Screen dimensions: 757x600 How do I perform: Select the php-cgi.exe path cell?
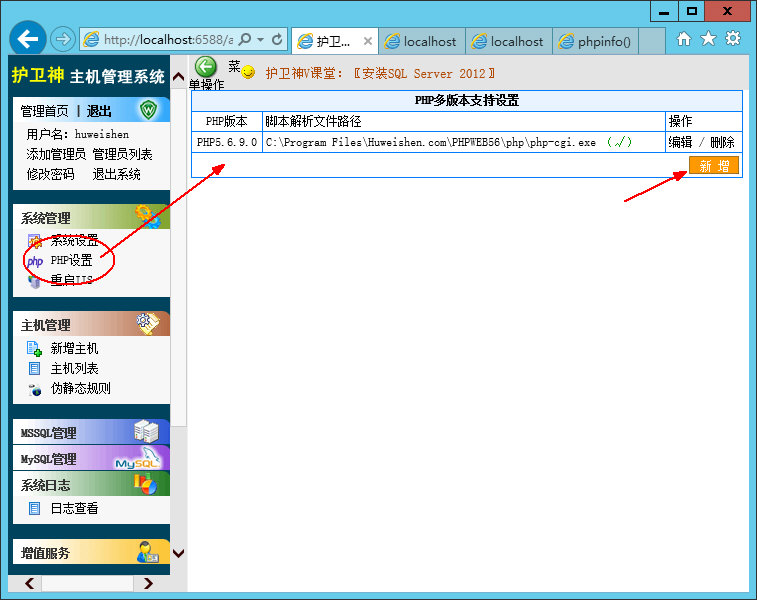(464, 142)
